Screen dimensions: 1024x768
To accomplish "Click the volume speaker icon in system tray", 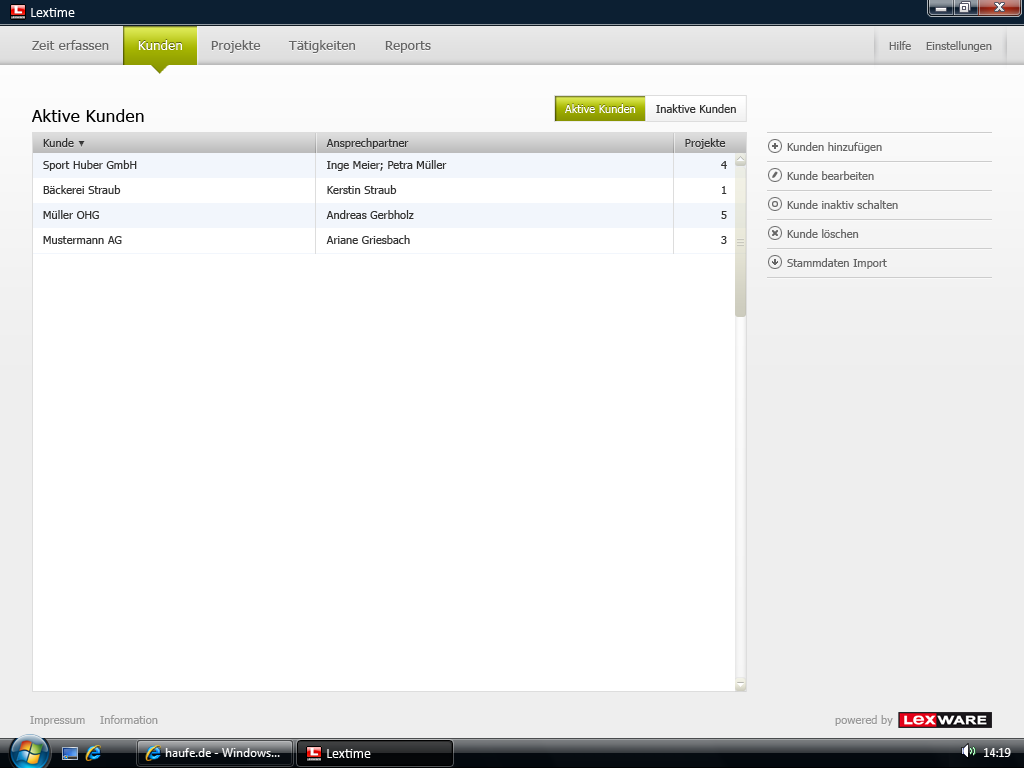I will pos(968,752).
